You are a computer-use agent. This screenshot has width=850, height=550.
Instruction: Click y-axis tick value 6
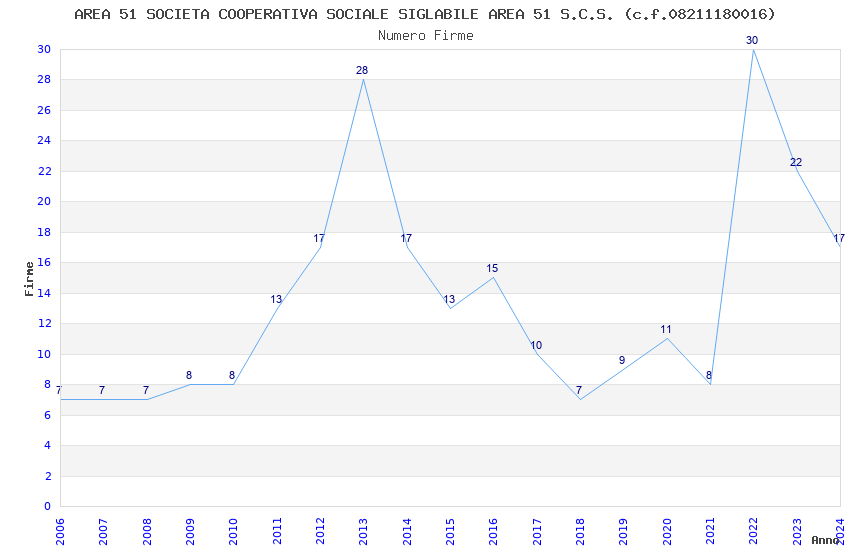tap(48, 415)
